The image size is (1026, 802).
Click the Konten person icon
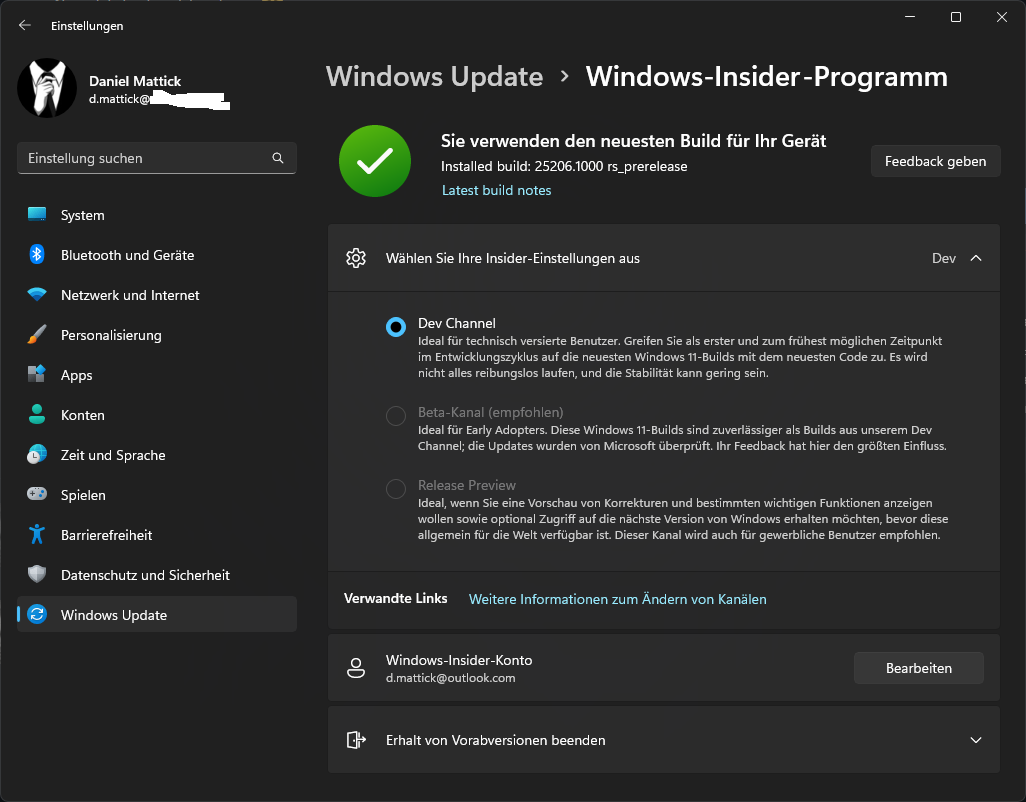(x=37, y=414)
